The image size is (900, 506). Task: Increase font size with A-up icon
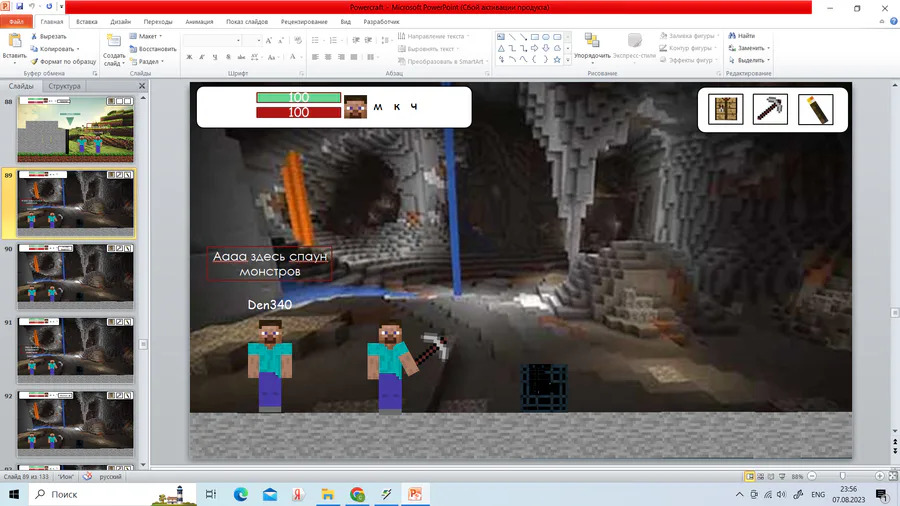pos(269,40)
